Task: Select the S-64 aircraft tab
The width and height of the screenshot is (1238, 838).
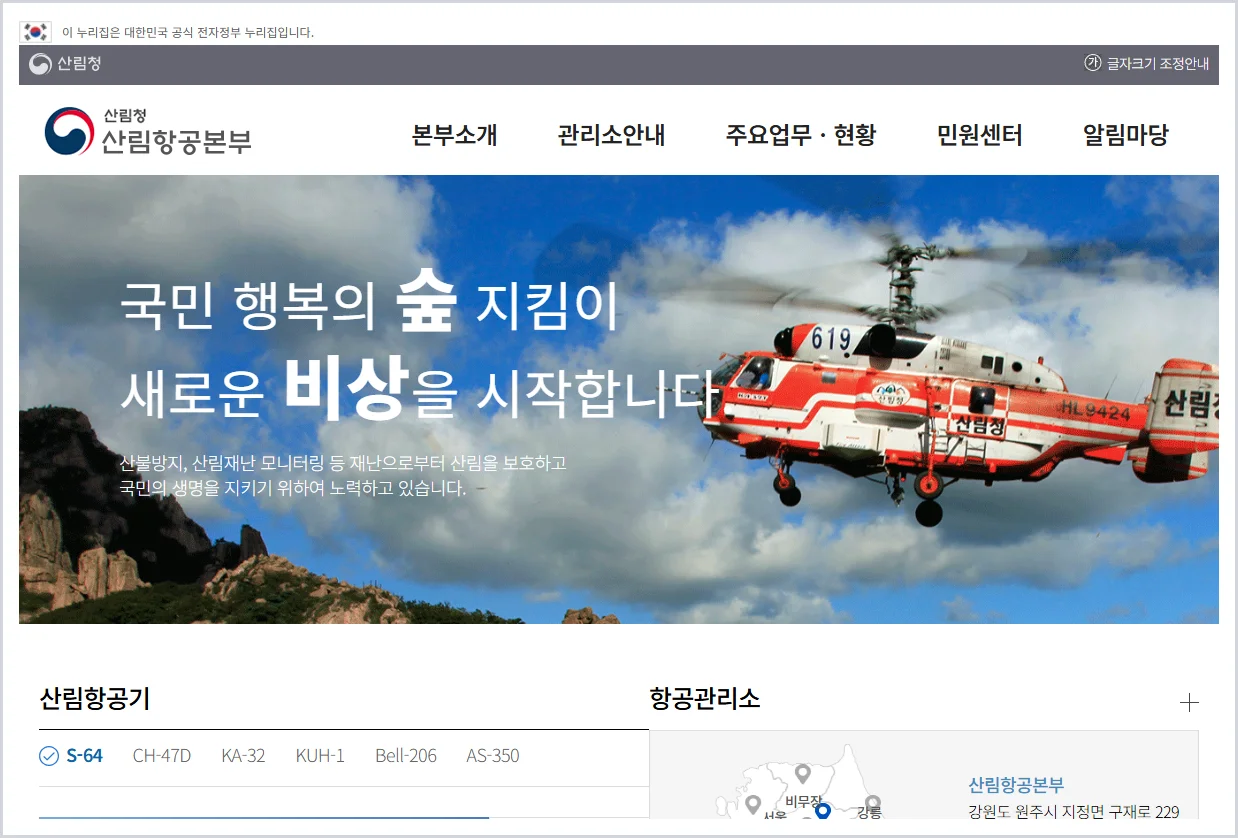Action: pyautogui.click(x=71, y=756)
